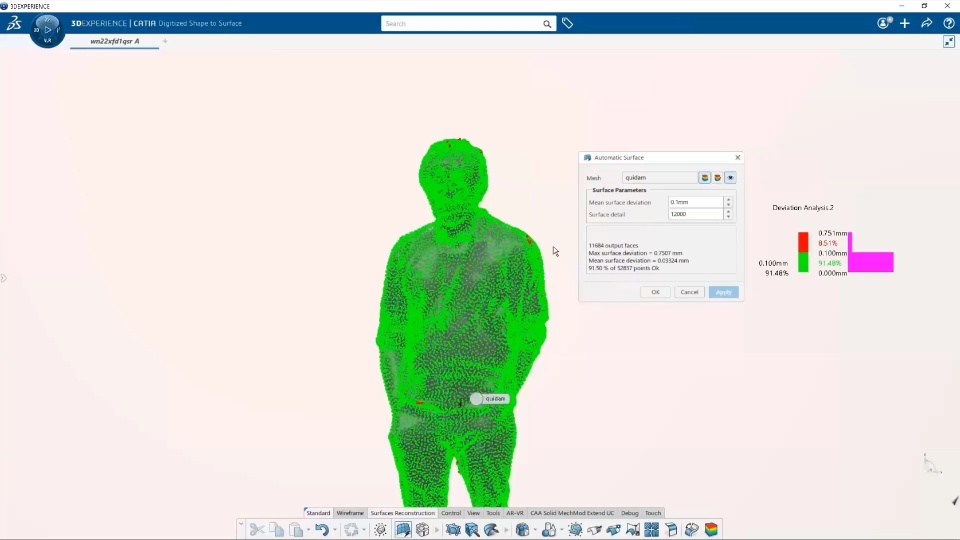The width and height of the screenshot is (960, 540).
Task: Click Cancel in the Automatic Surface dialog
Action: (x=689, y=292)
